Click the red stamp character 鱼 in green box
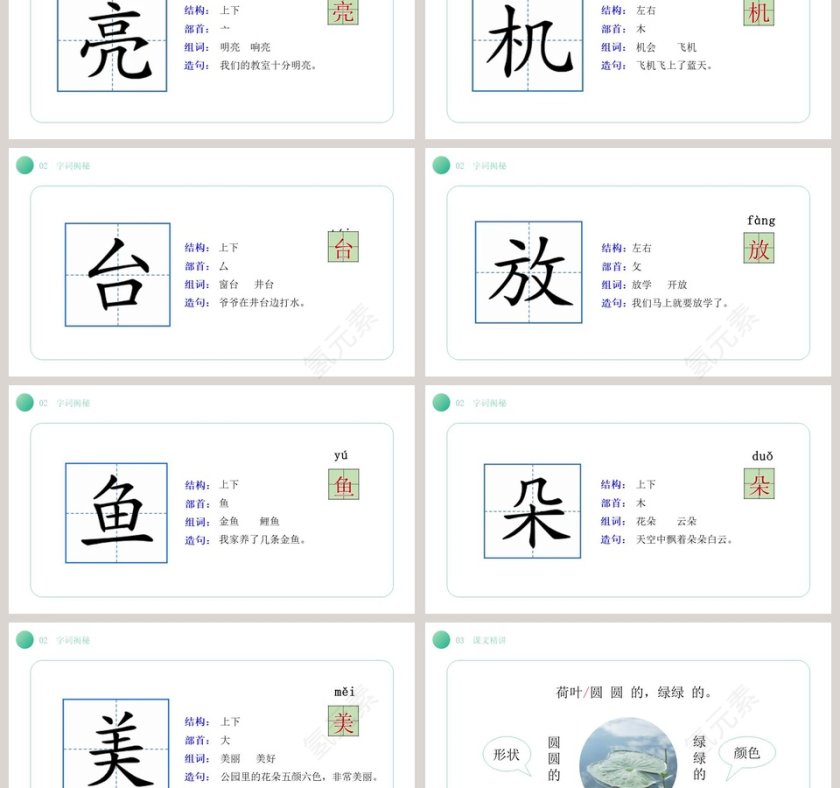The height and width of the screenshot is (788, 840). pyautogui.click(x=344, y=488)
